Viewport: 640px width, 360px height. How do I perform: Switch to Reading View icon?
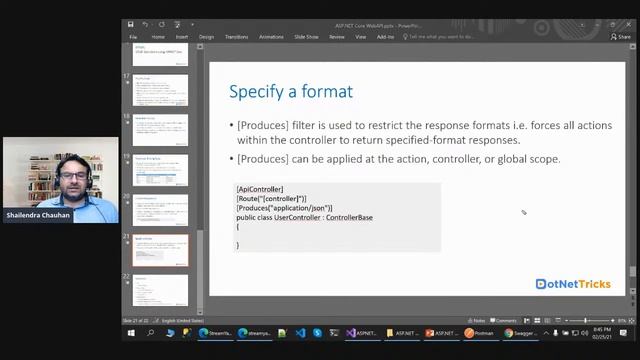(x=547, y=321)
